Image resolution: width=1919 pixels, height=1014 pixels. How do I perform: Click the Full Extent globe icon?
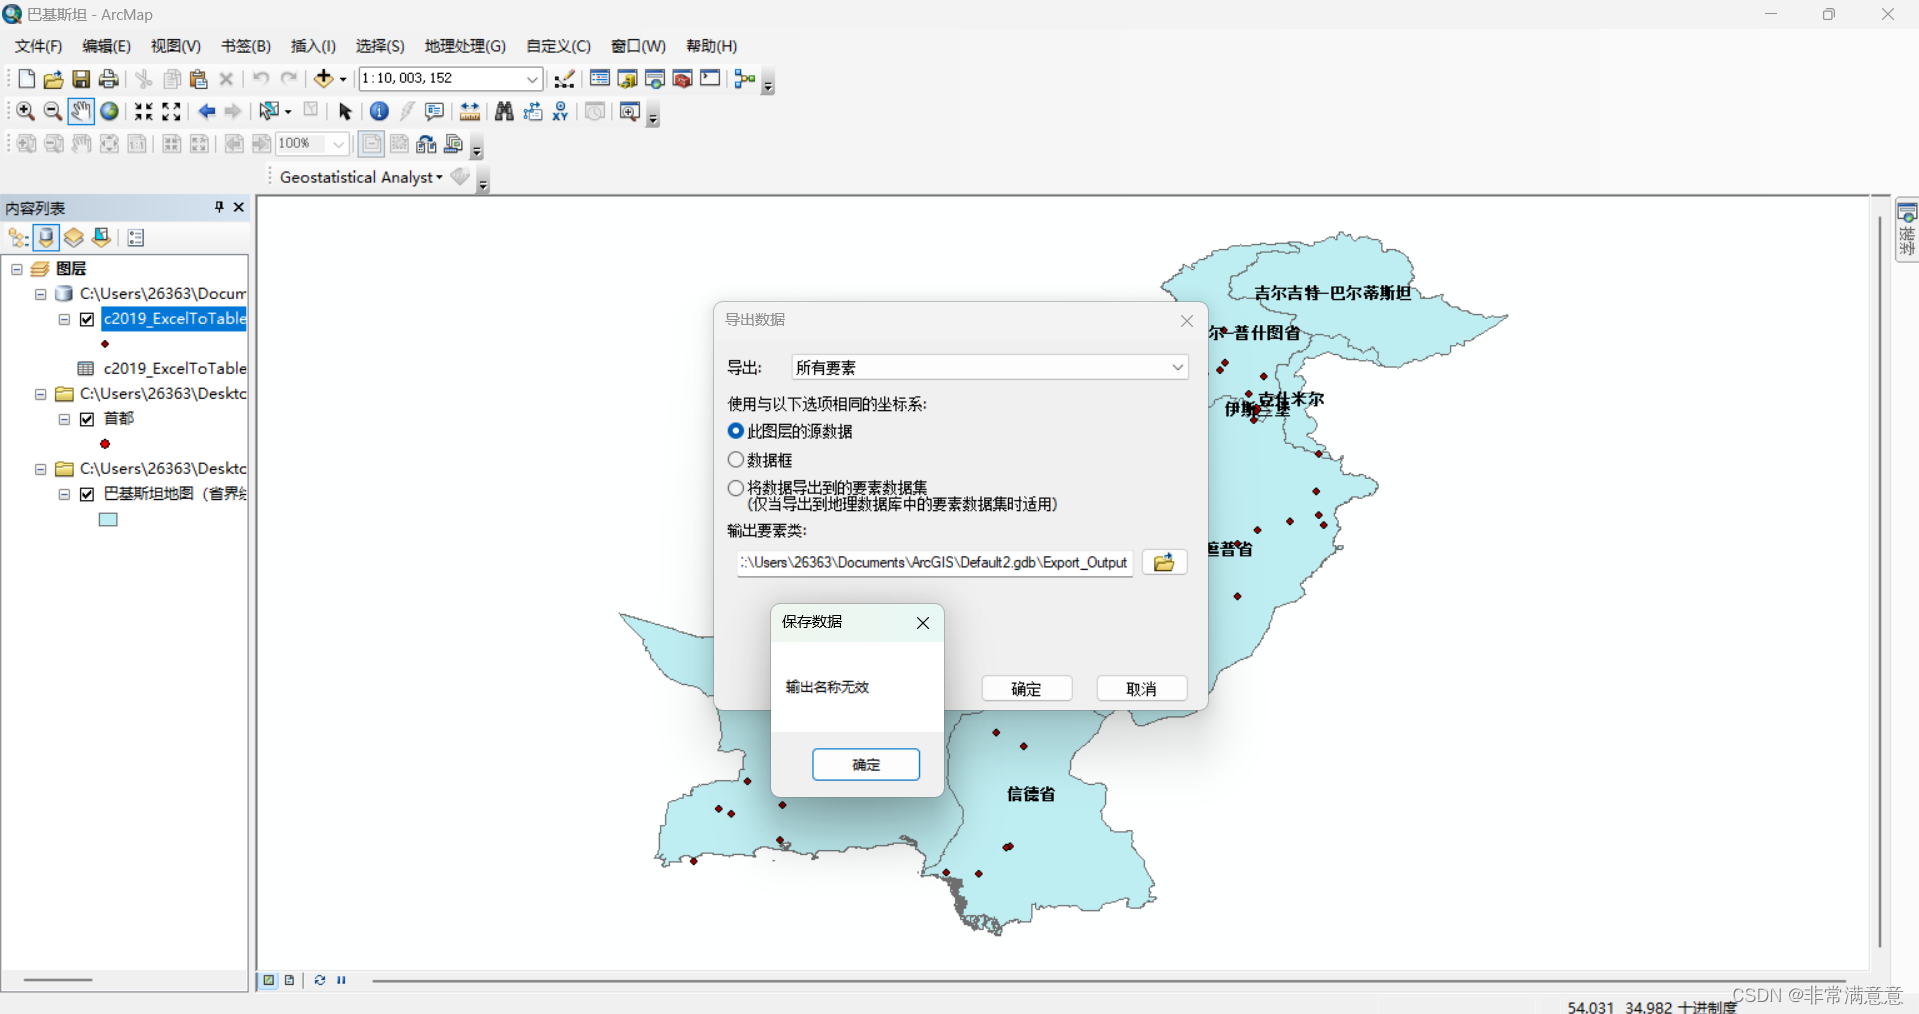click(110, 111)
